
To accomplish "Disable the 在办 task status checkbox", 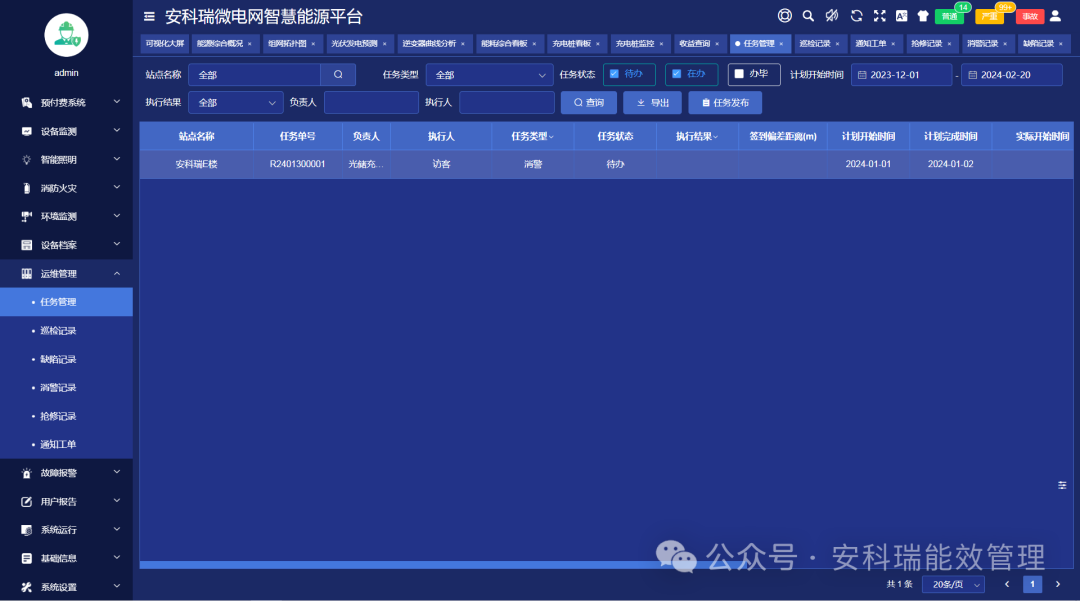I will (692, 74).
